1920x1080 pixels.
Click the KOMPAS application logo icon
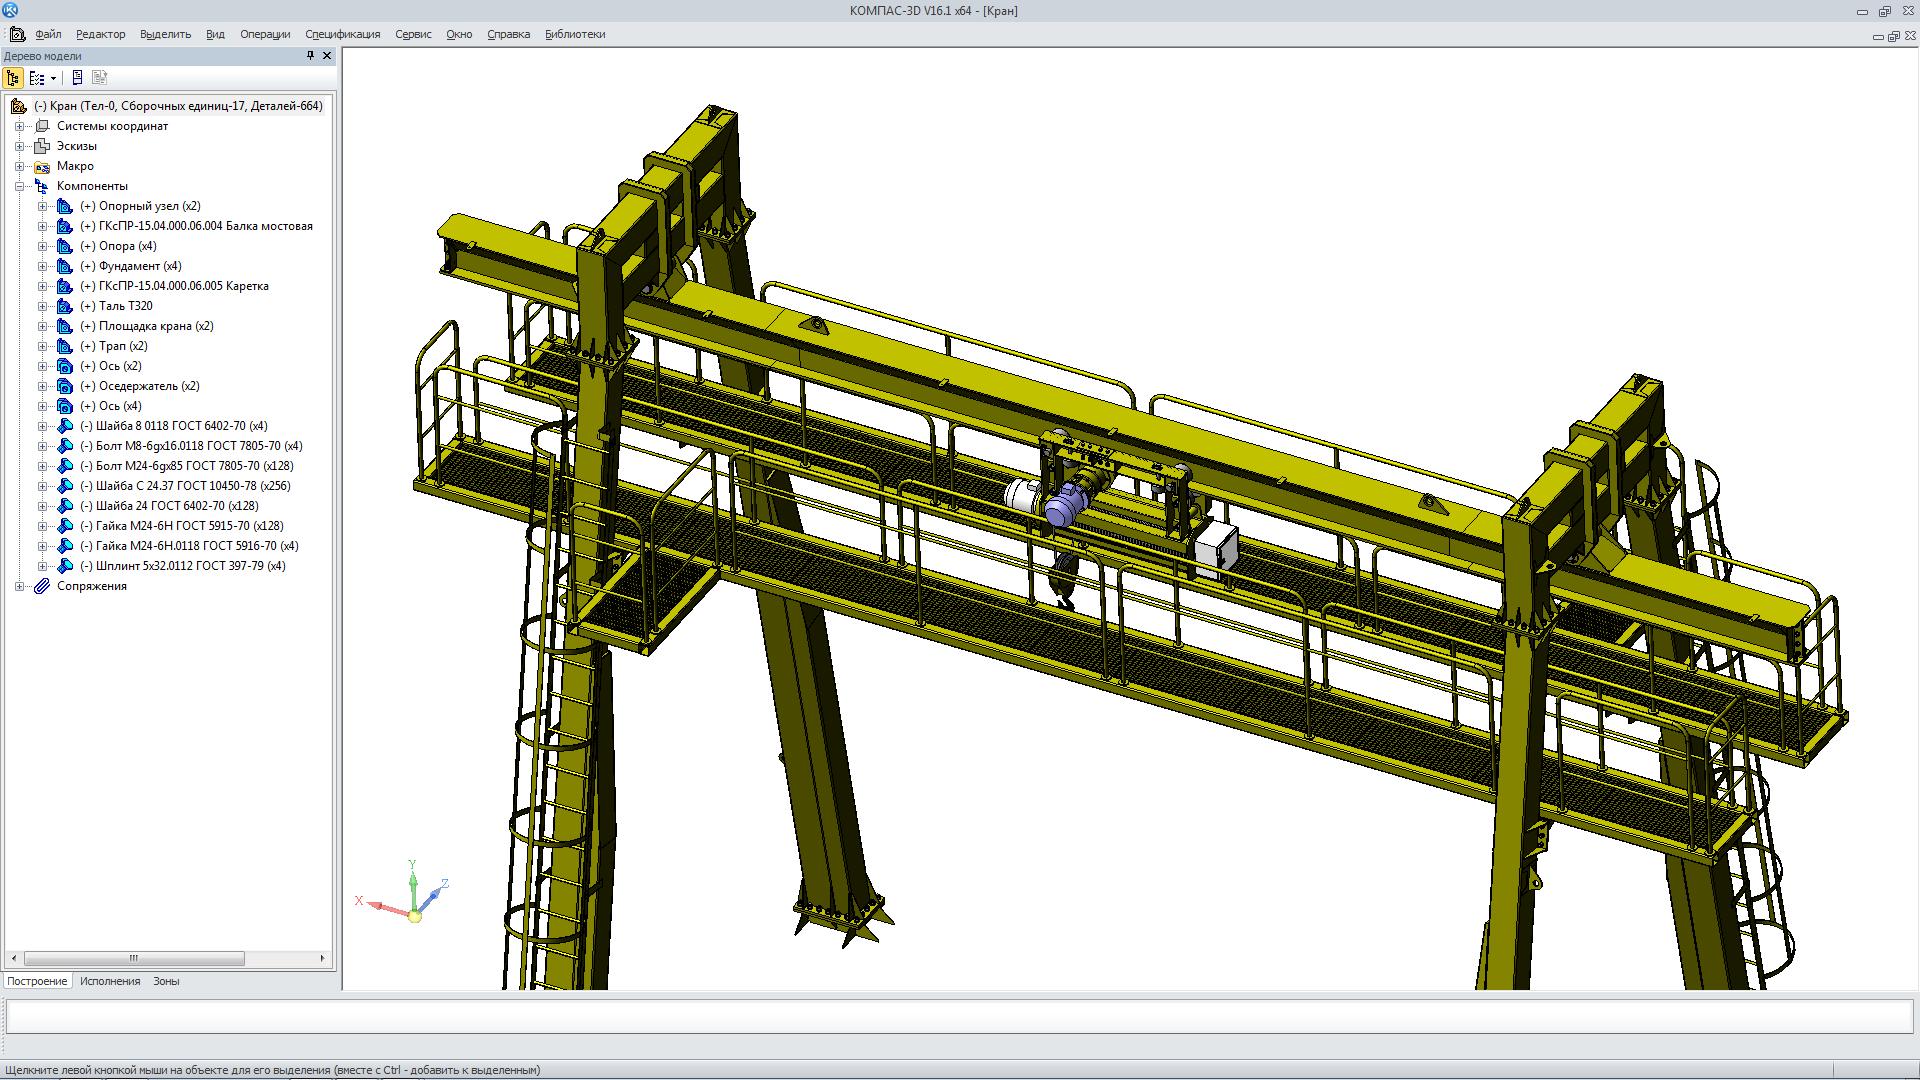click(x=10, y=10)
